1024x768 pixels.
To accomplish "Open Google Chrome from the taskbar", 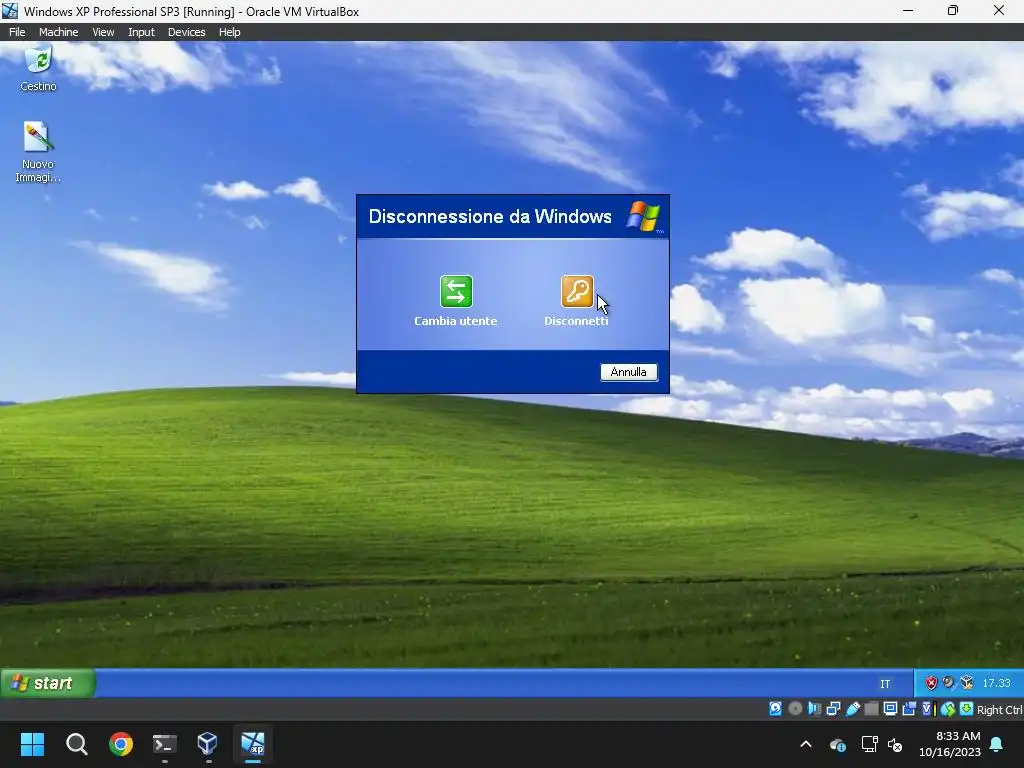I will click(121, 744).
